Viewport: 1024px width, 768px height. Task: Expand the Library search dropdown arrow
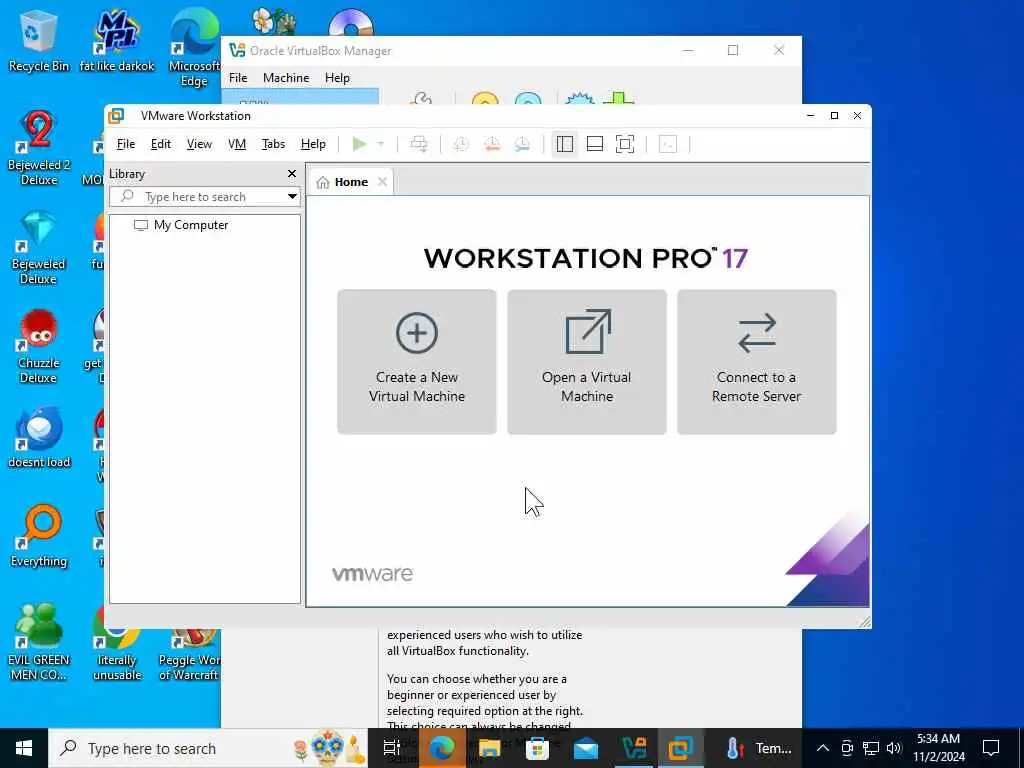pyautogui.click(x=293, y=197)
